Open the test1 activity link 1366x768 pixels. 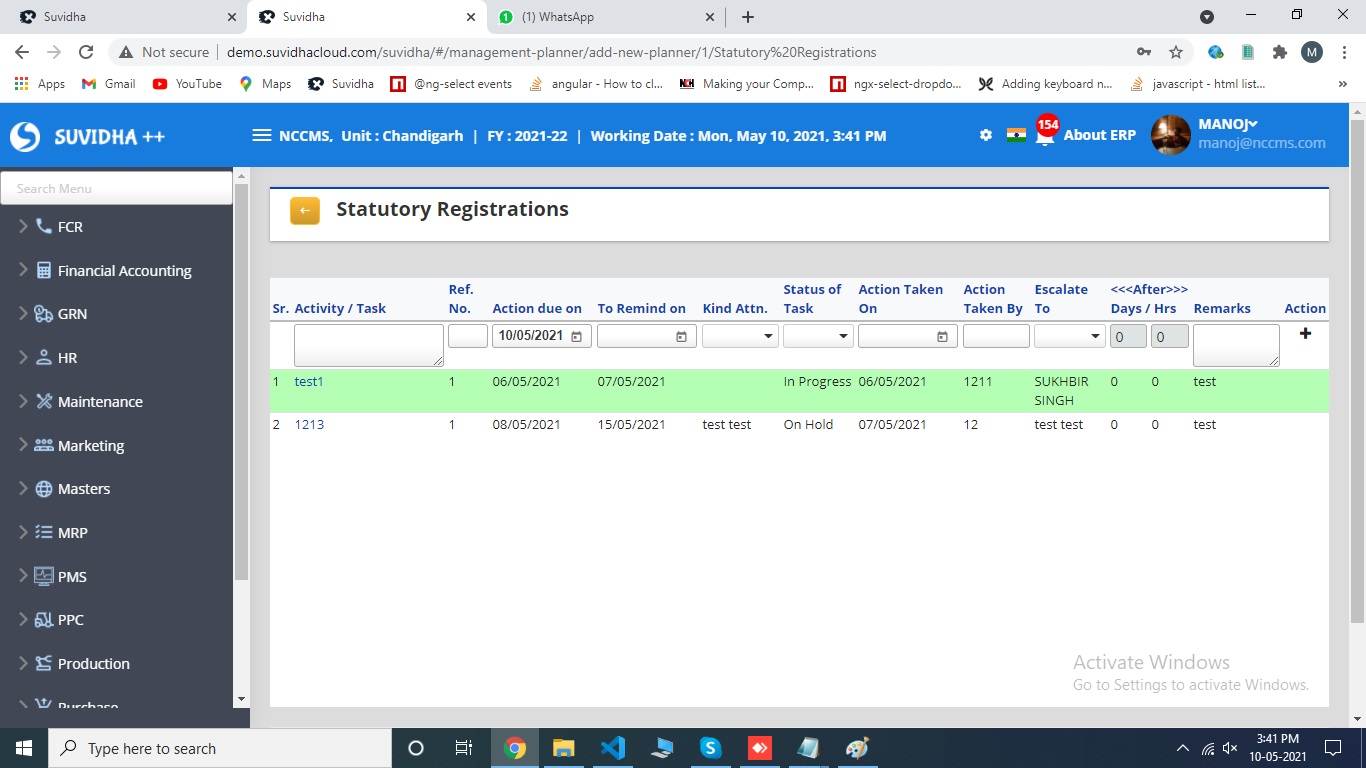[x=309, y=381]
